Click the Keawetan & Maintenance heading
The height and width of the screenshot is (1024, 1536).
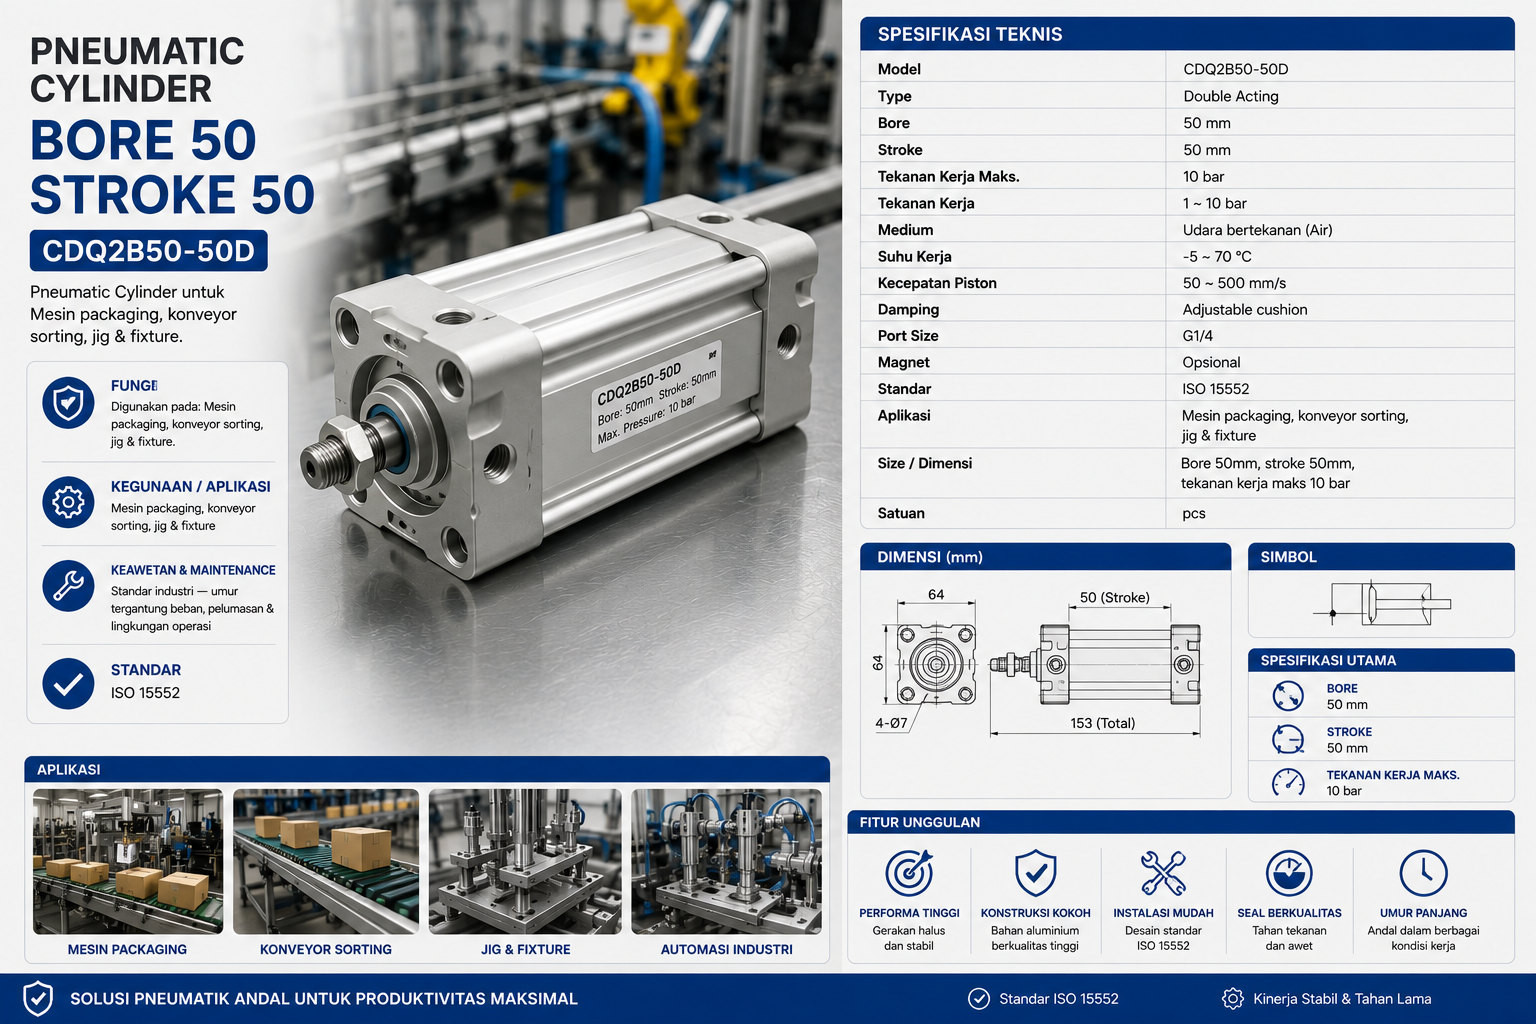193,570
